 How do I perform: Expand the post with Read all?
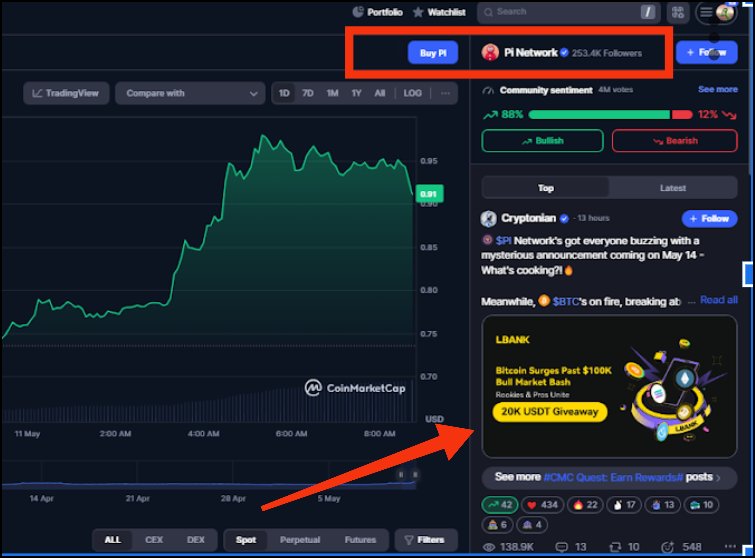(718, 300)
